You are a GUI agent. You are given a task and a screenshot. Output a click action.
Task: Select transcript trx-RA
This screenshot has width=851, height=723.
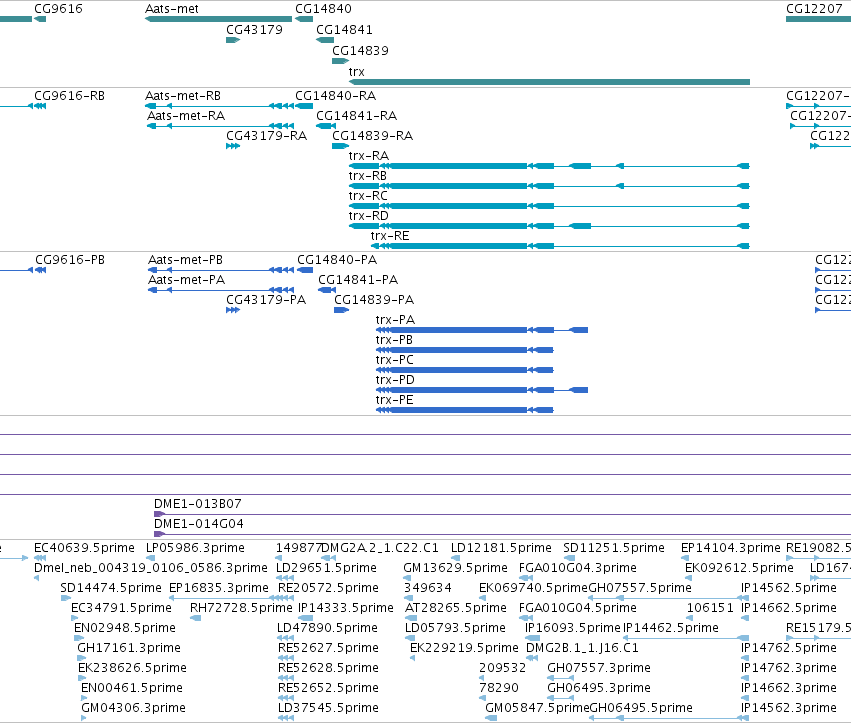[x=549, y=166]
